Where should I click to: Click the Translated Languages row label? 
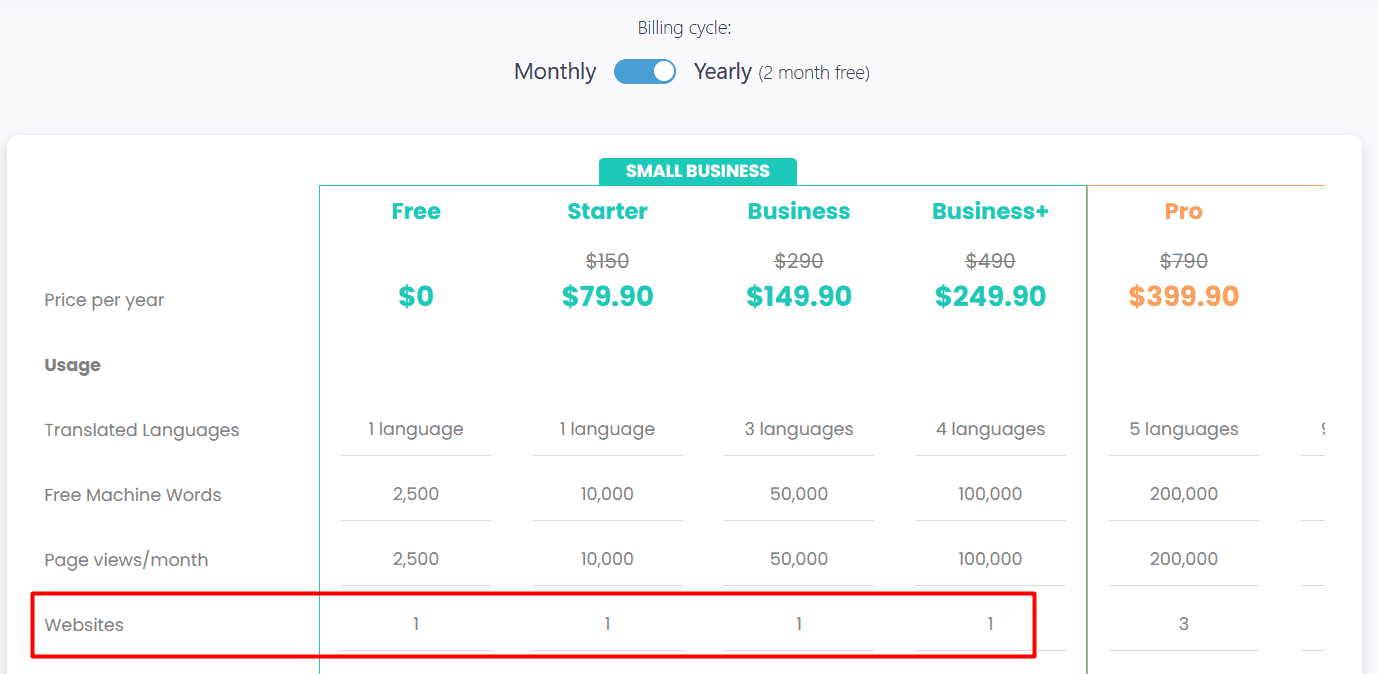click(x=142, y=430)
